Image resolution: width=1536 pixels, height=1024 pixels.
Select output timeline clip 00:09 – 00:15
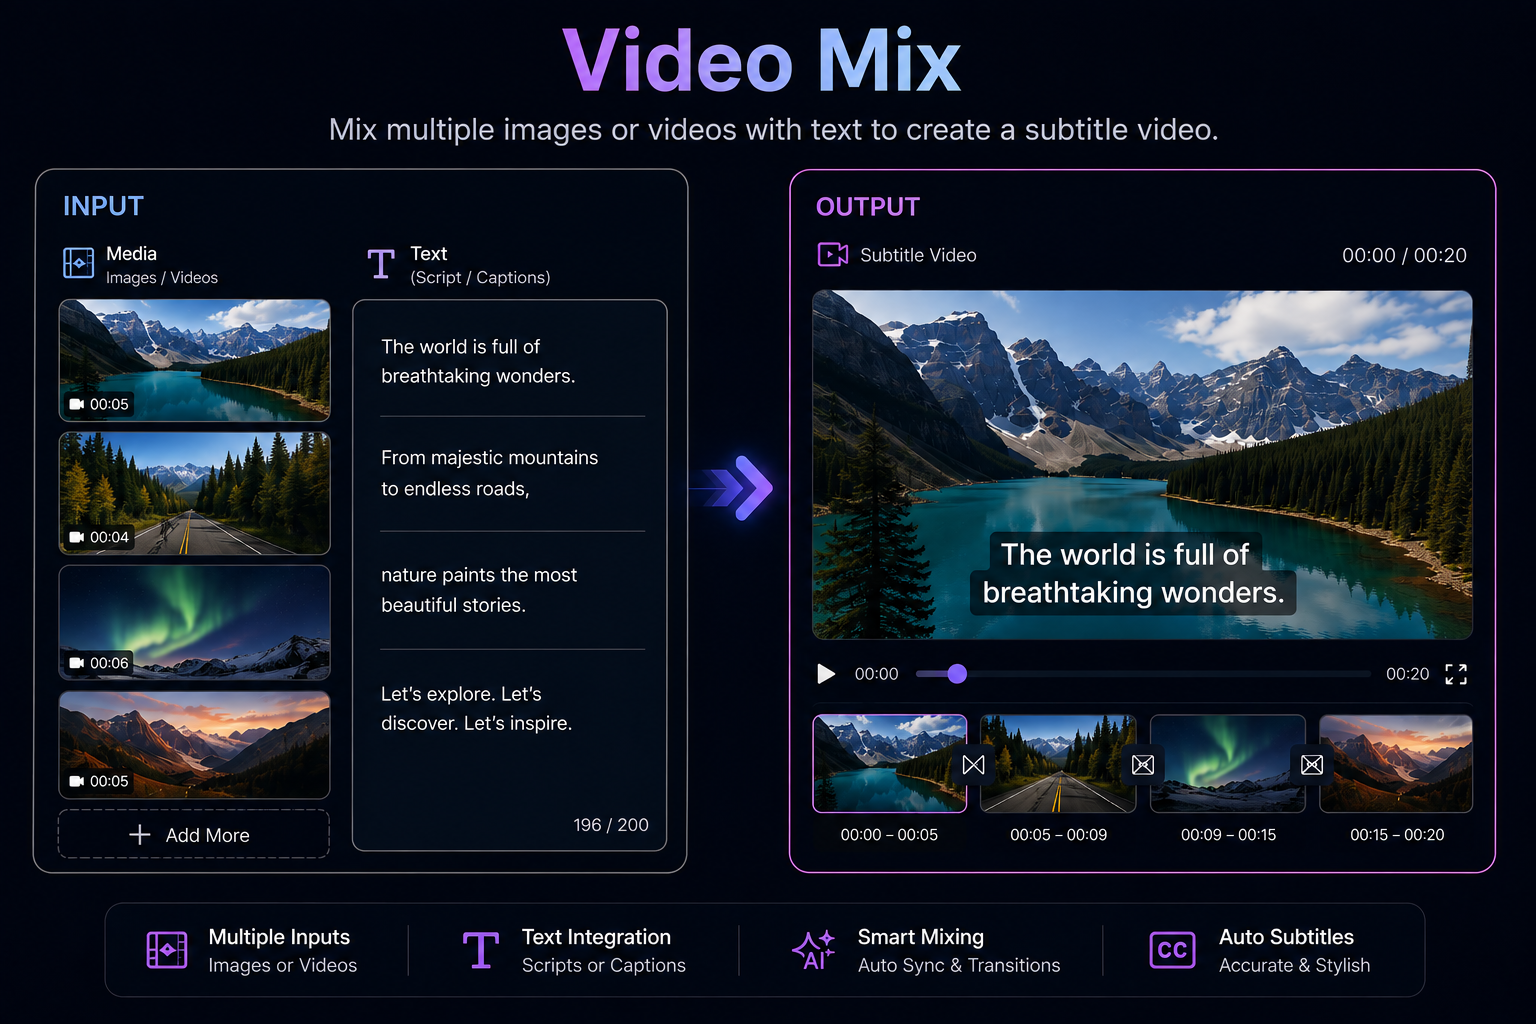(x=1228, y=763)
